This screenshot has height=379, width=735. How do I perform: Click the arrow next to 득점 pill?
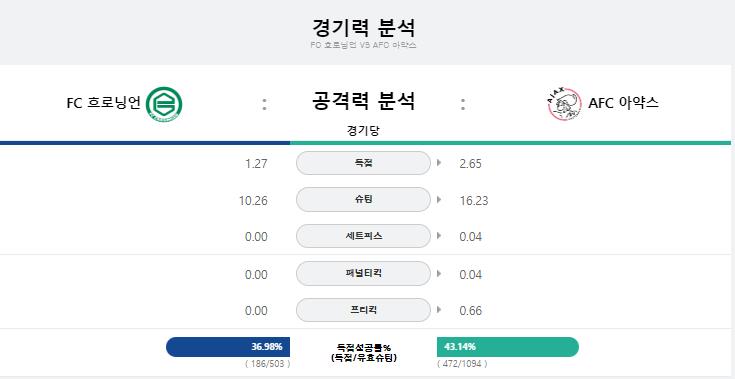point(439,163)
